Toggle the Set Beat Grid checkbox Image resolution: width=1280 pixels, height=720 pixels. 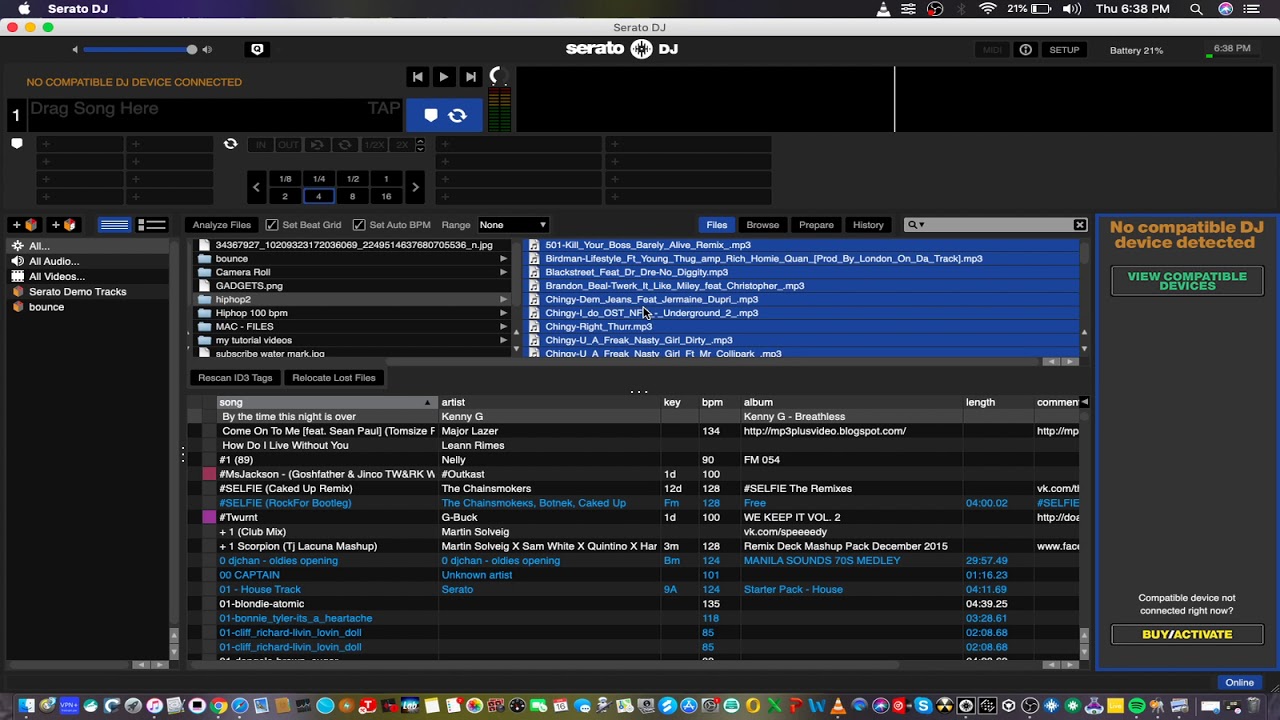point(272,225)
